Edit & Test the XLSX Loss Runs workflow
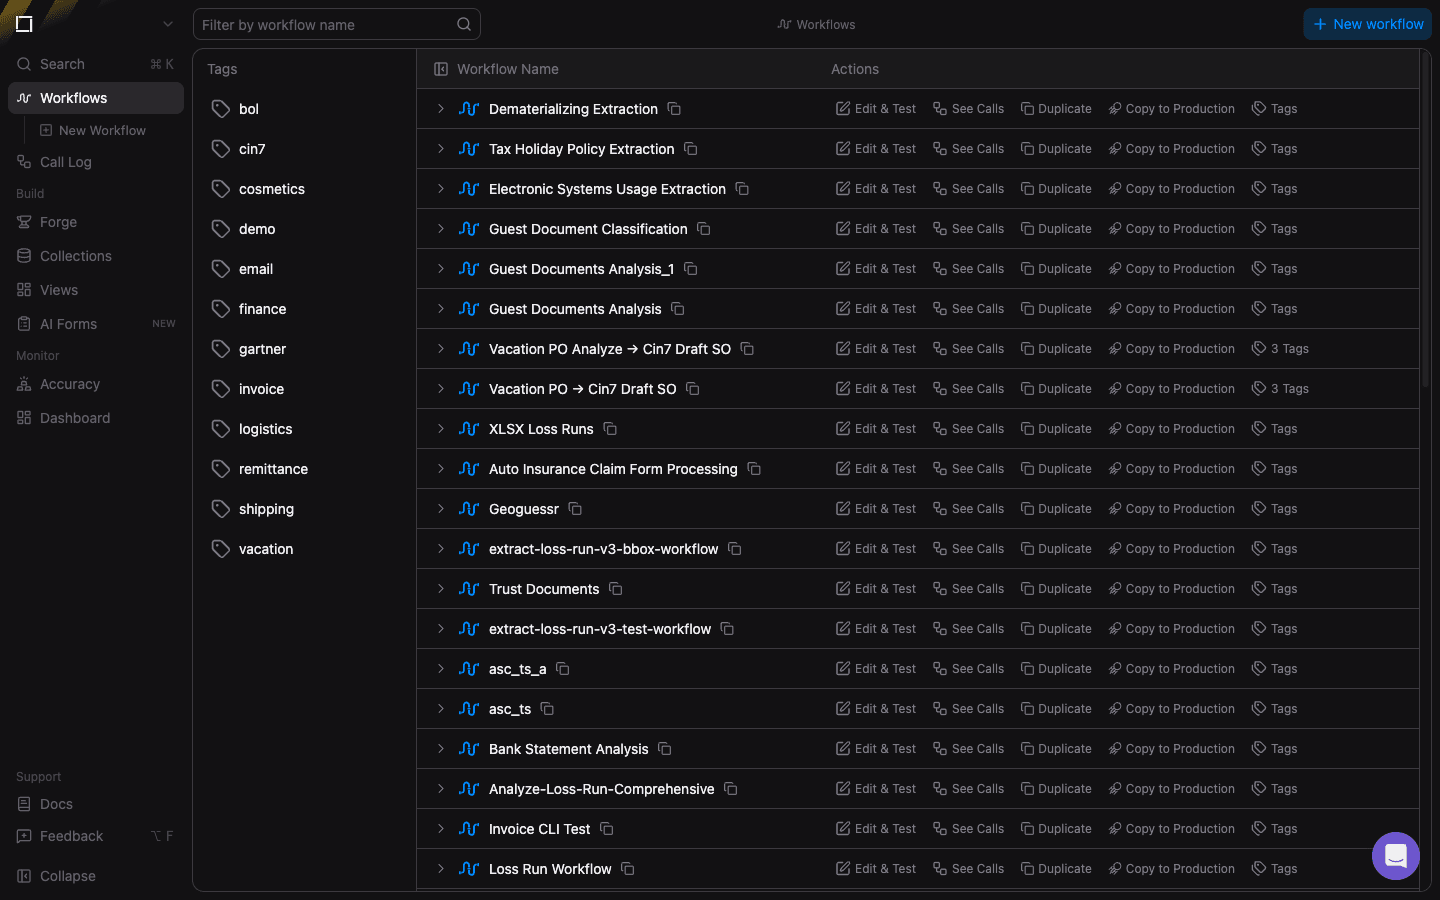Screen dimensions: 1440x900 (x=876, y=428)
